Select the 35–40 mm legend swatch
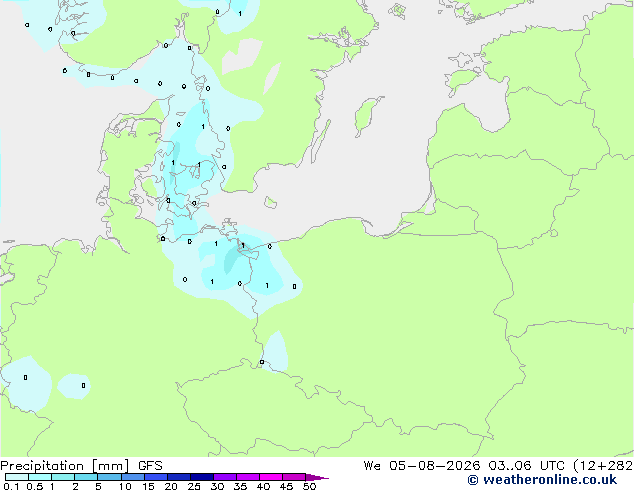634x490 pixels. pyautogui.click(x=248, y=477)
